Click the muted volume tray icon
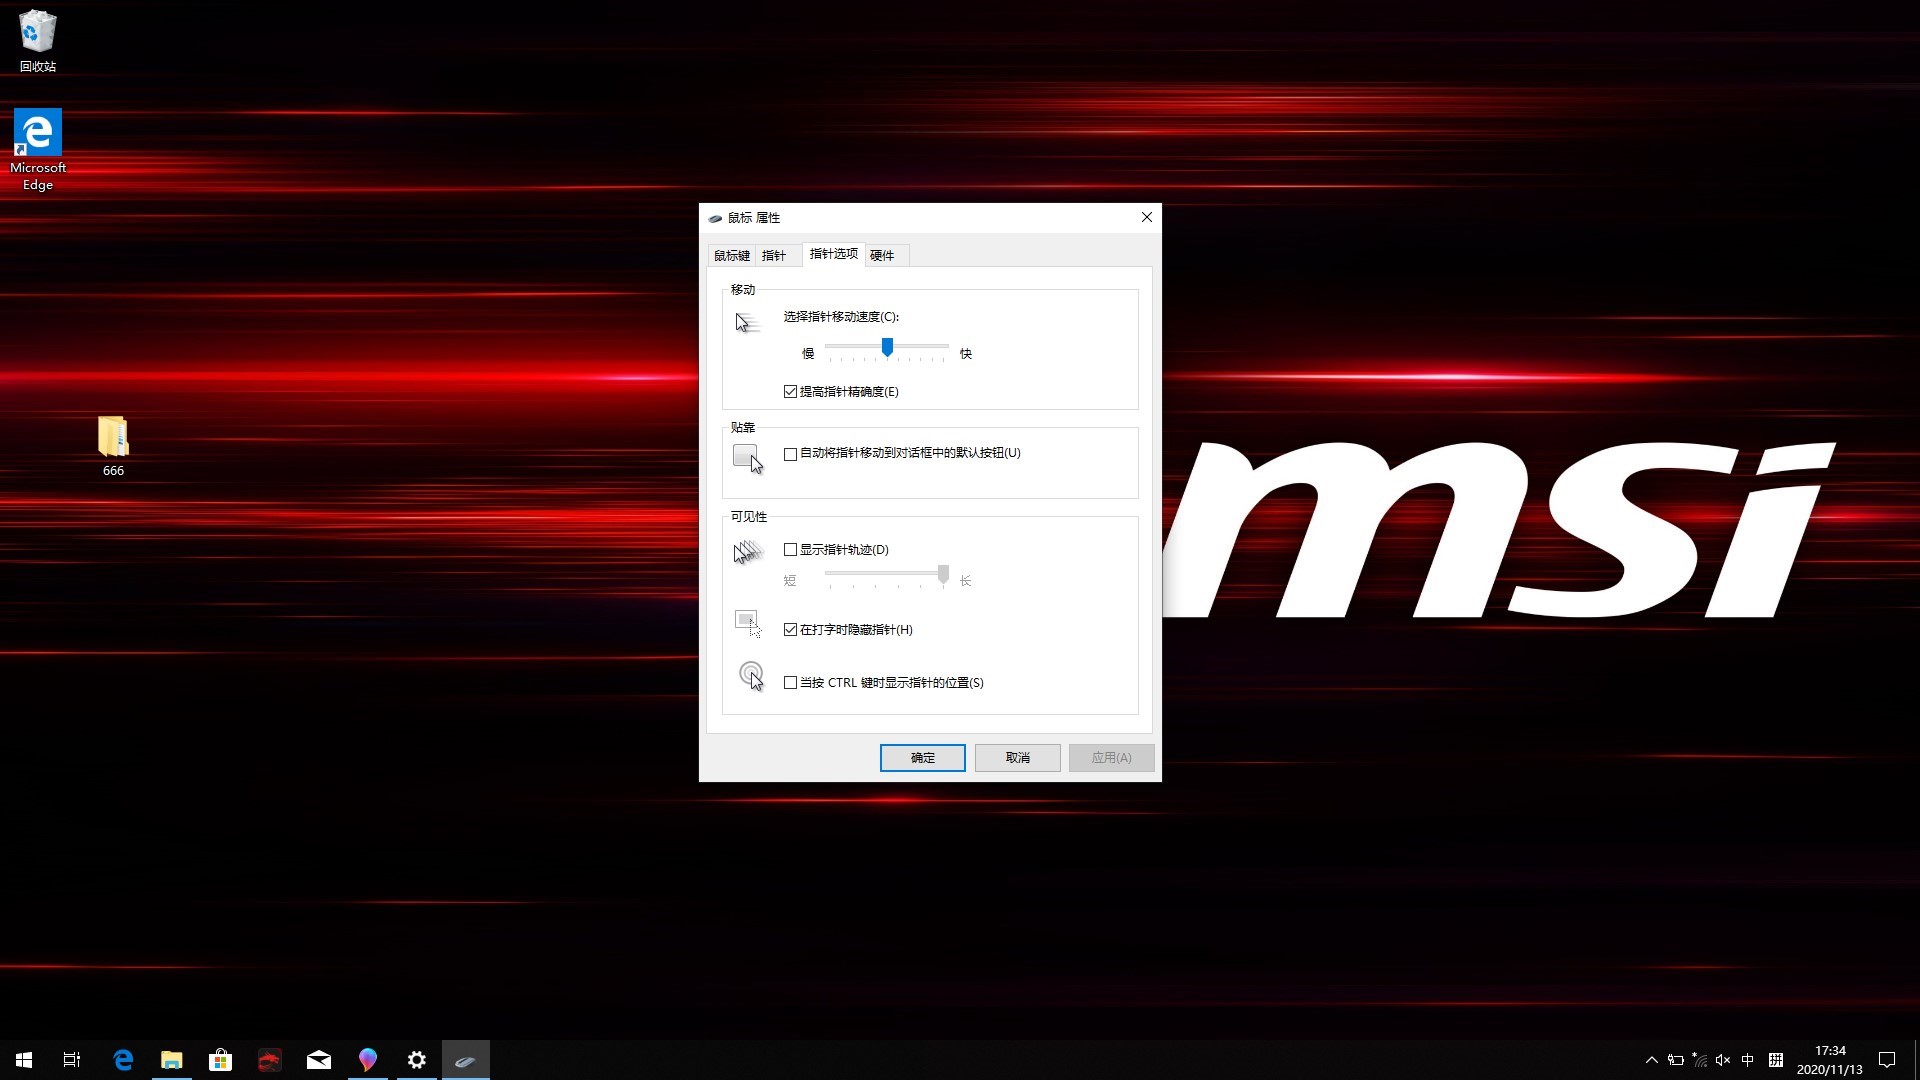The image size is (1920, 1080). [1723, 1060]
